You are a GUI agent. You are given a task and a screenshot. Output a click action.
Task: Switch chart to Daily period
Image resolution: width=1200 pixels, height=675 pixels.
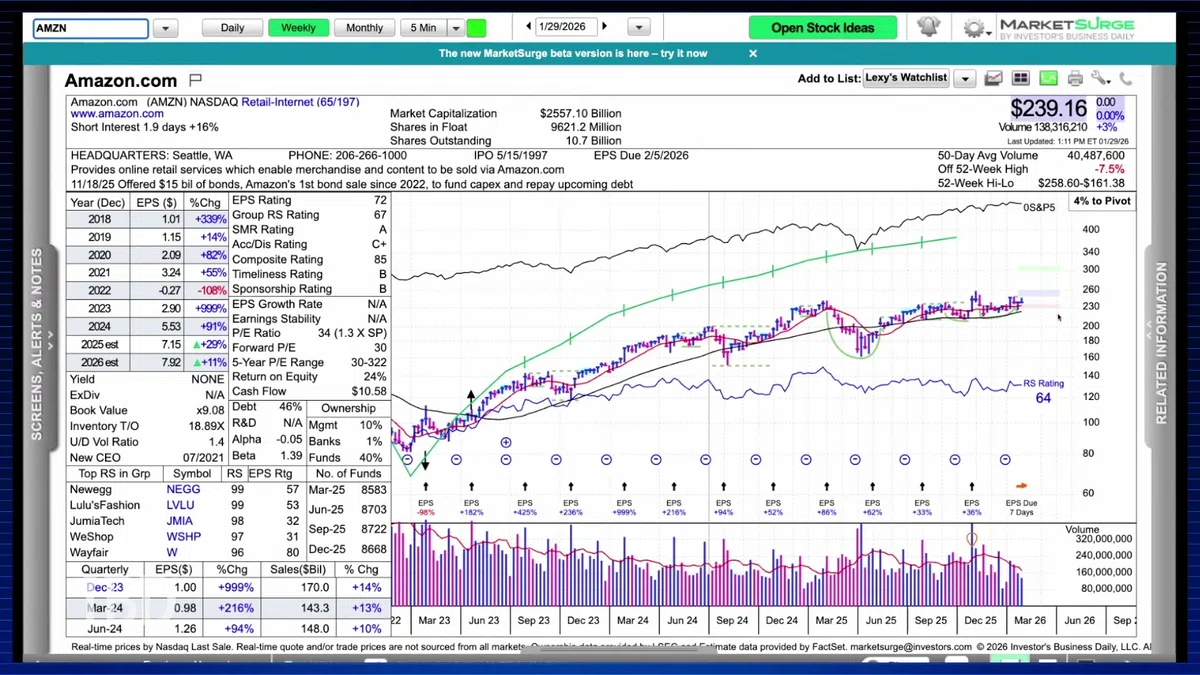tap(232, 28)
